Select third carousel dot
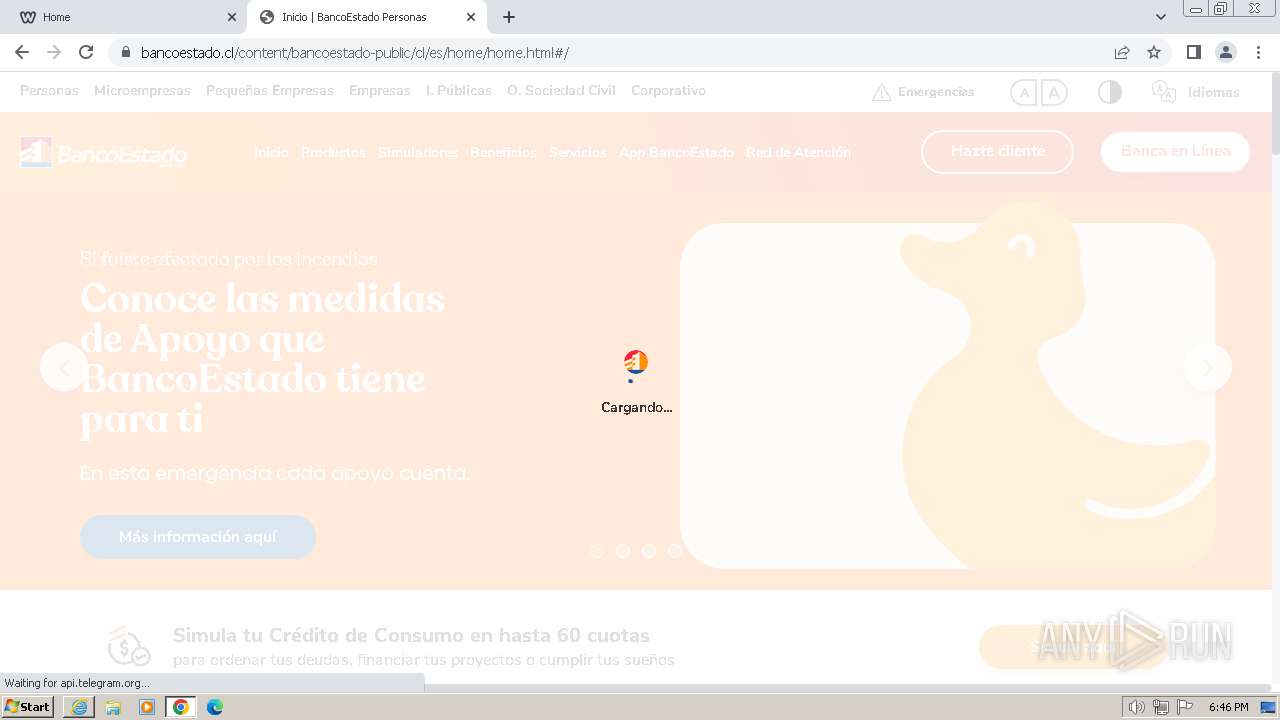The height and width of the screenshot is (720, 1280). (x=649, y=551)
